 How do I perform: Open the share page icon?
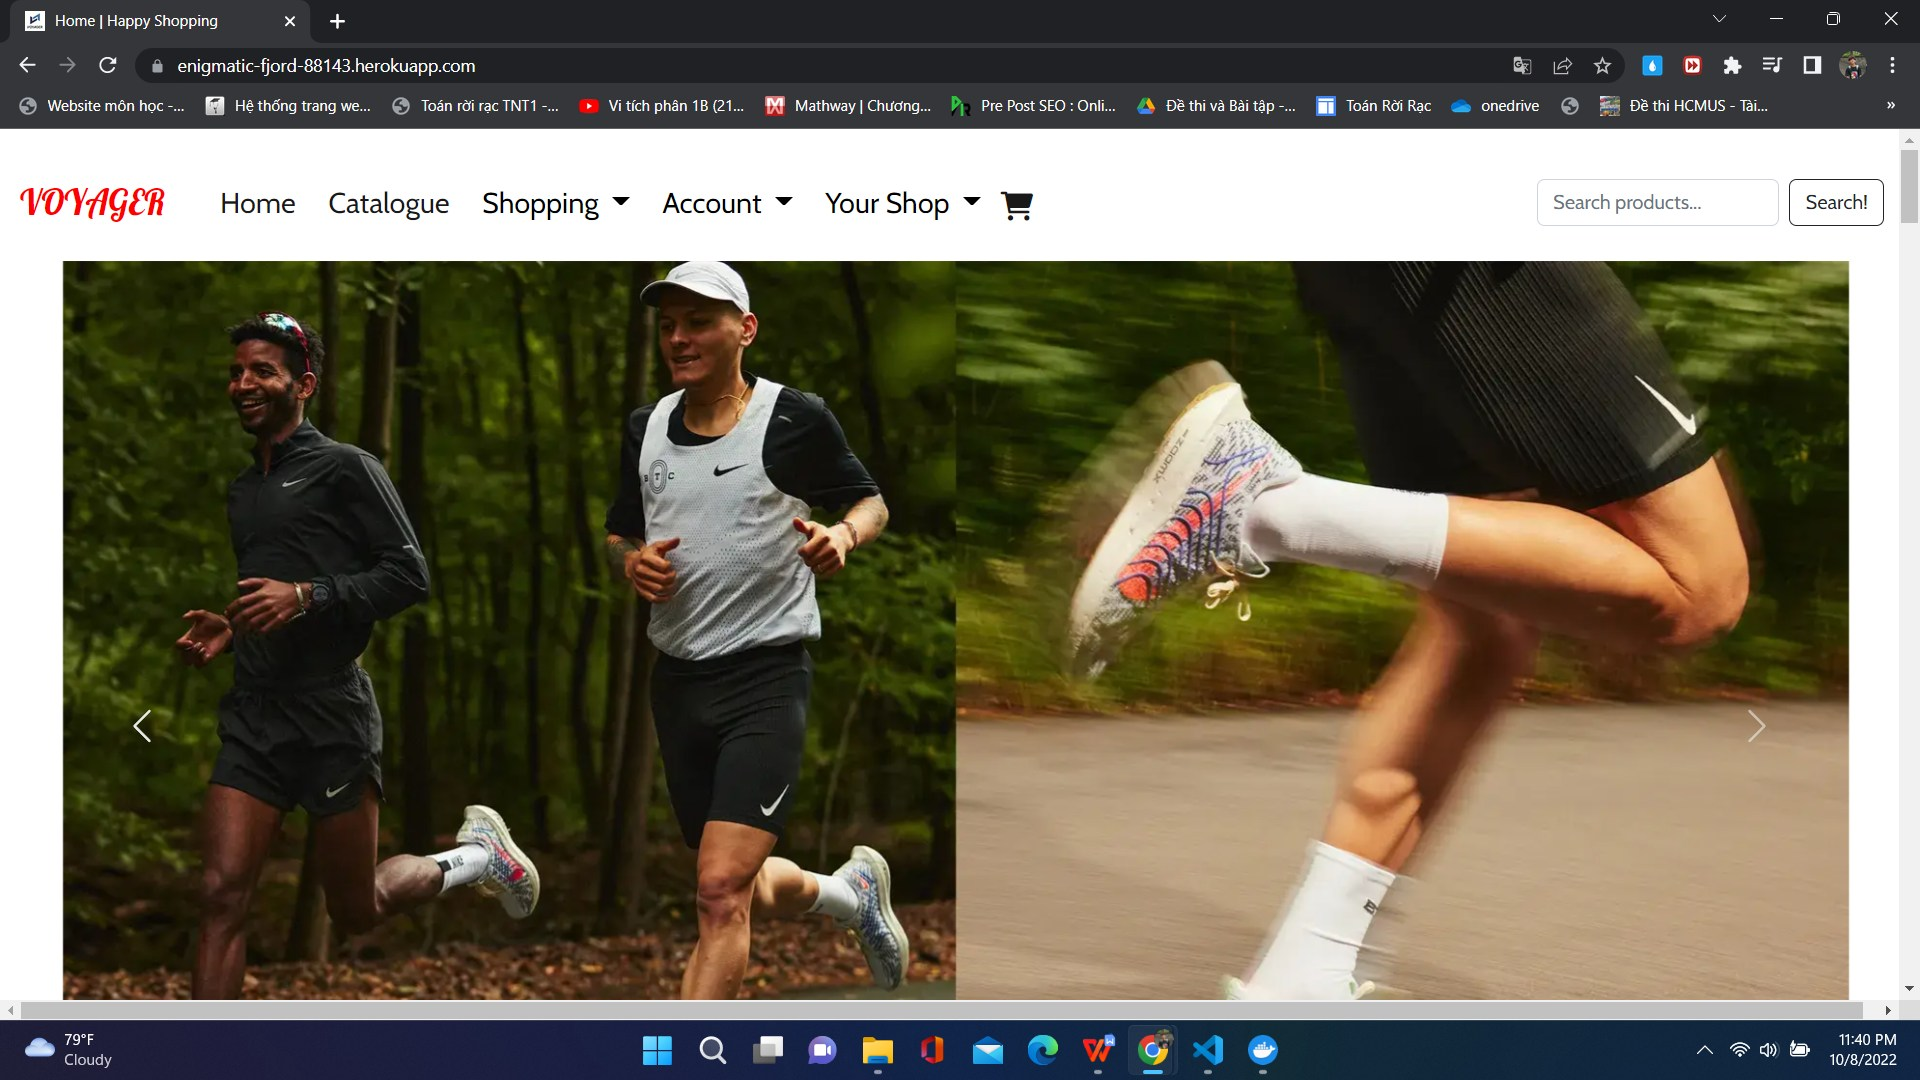tap(1562, 66)
